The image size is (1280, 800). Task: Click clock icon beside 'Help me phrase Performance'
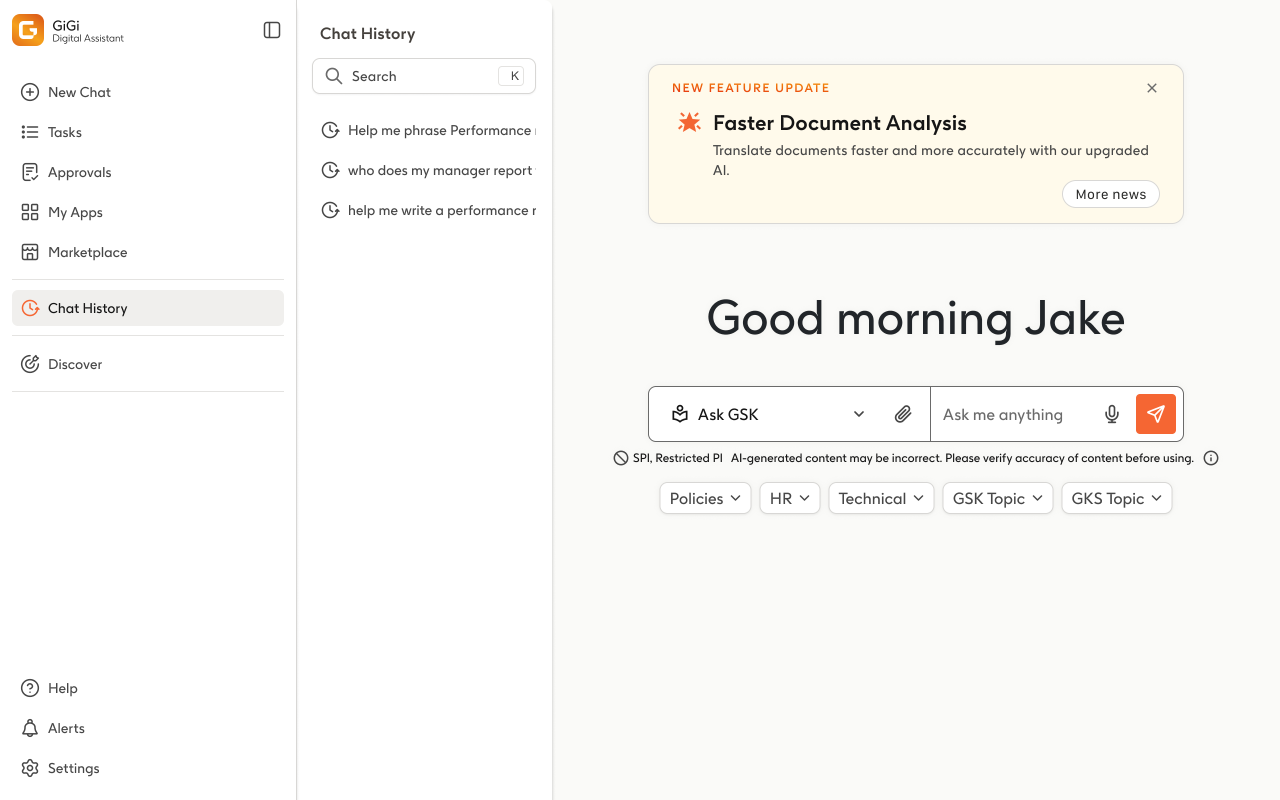coord(330,130)
